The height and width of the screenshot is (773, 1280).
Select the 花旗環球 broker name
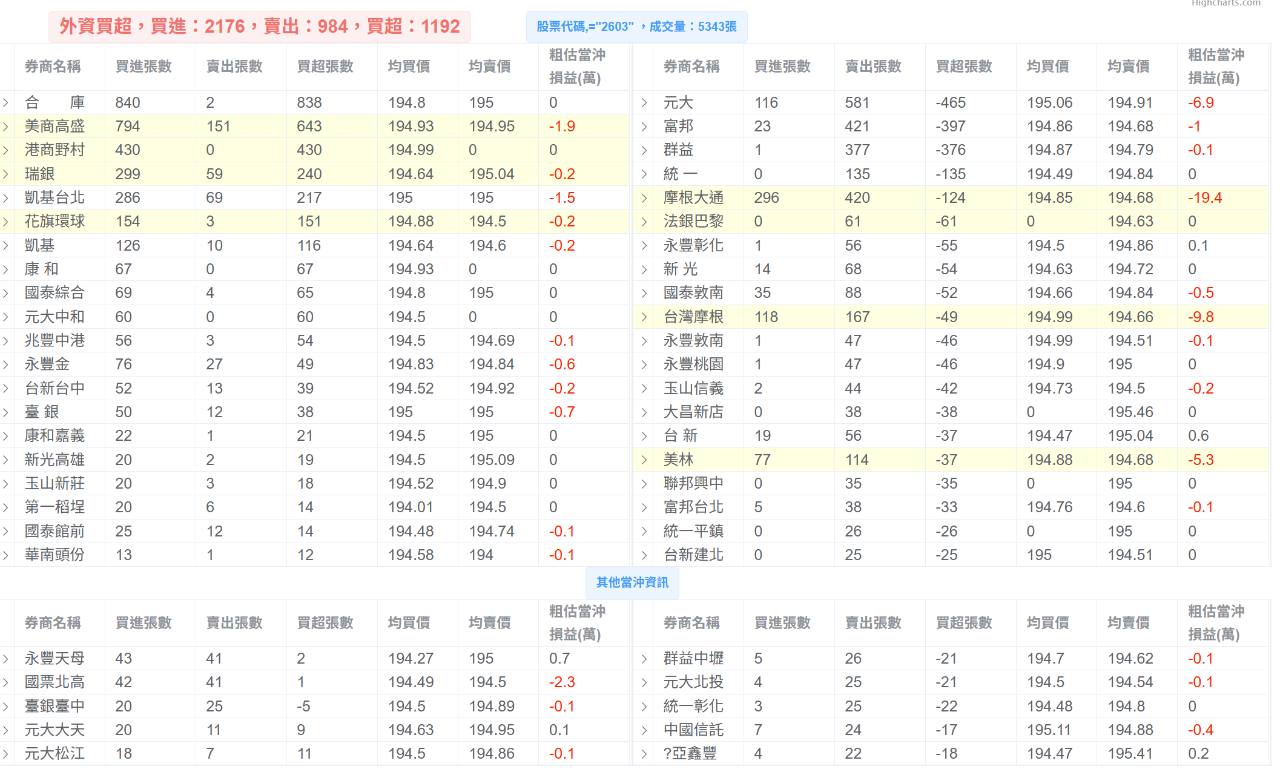pyautogui.click(x=54, y=222)
